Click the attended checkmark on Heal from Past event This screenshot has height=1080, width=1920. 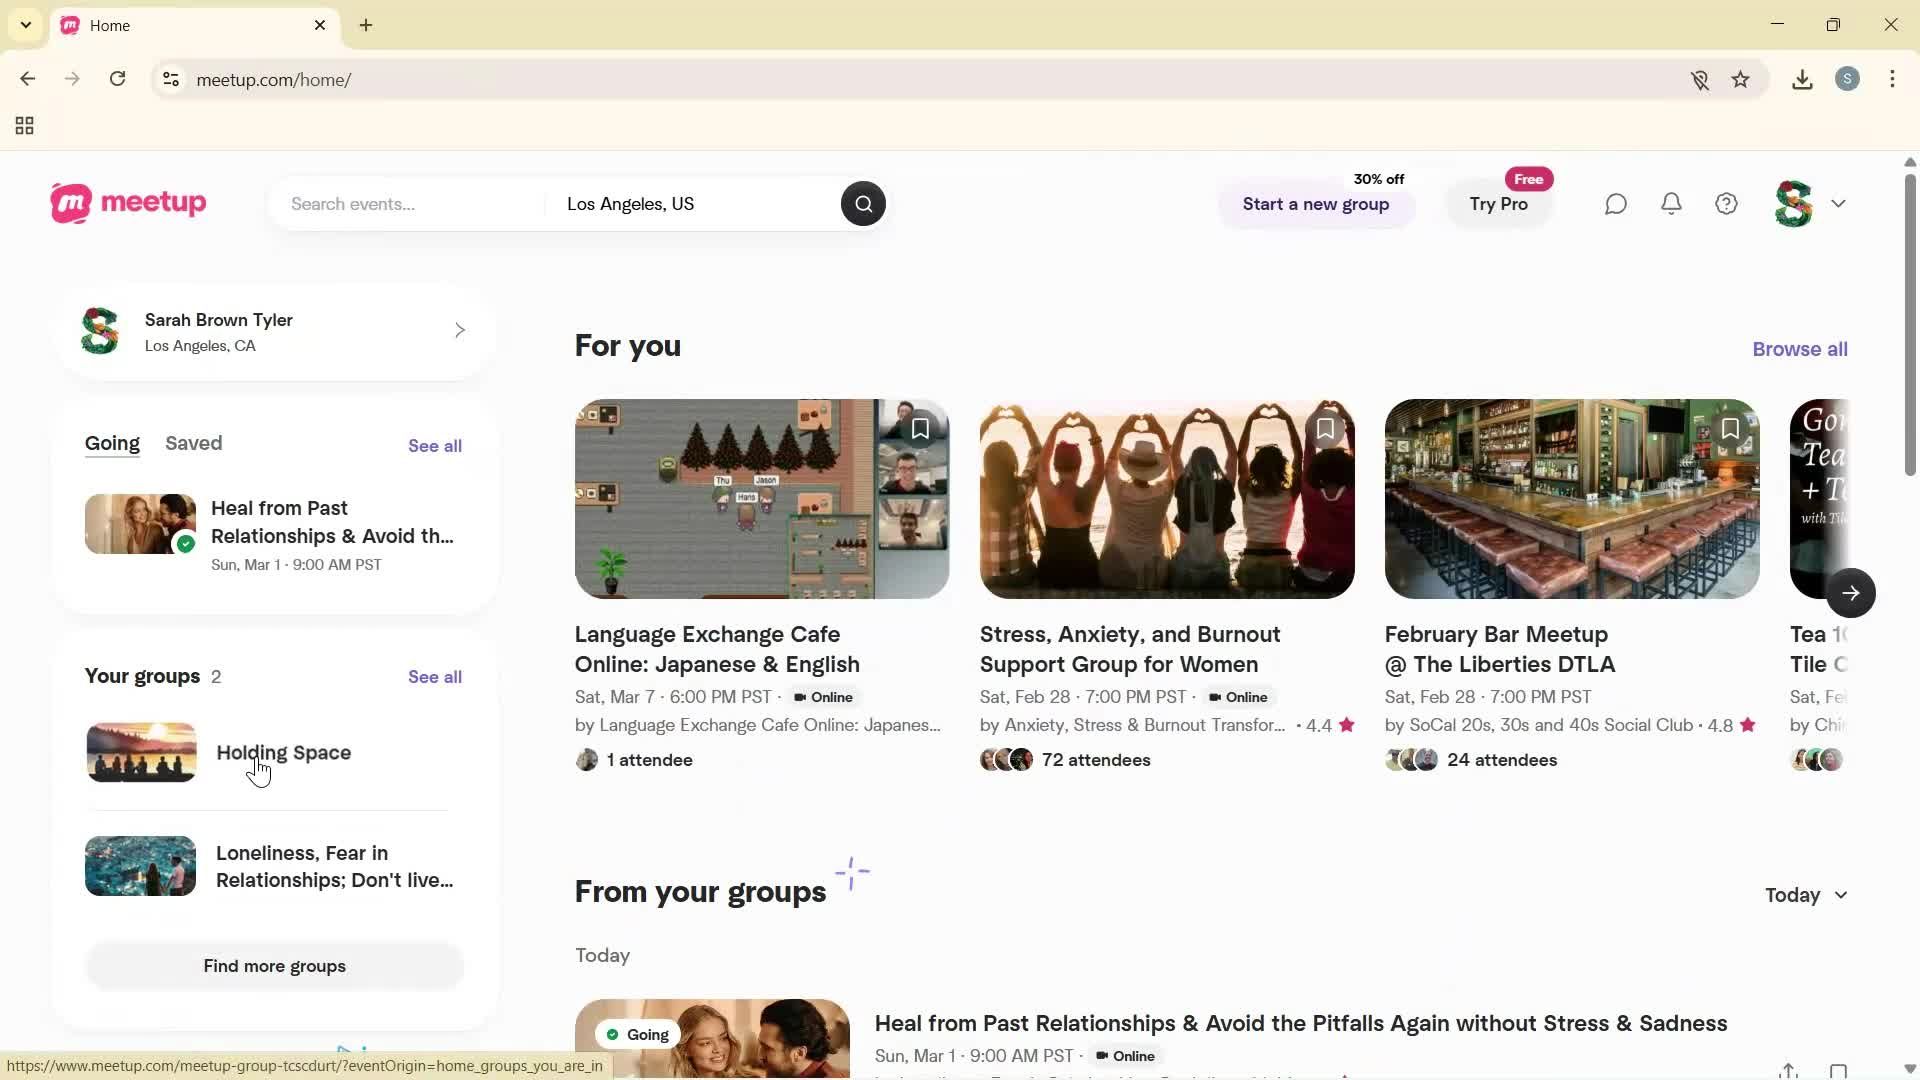[x=186, y=544]
